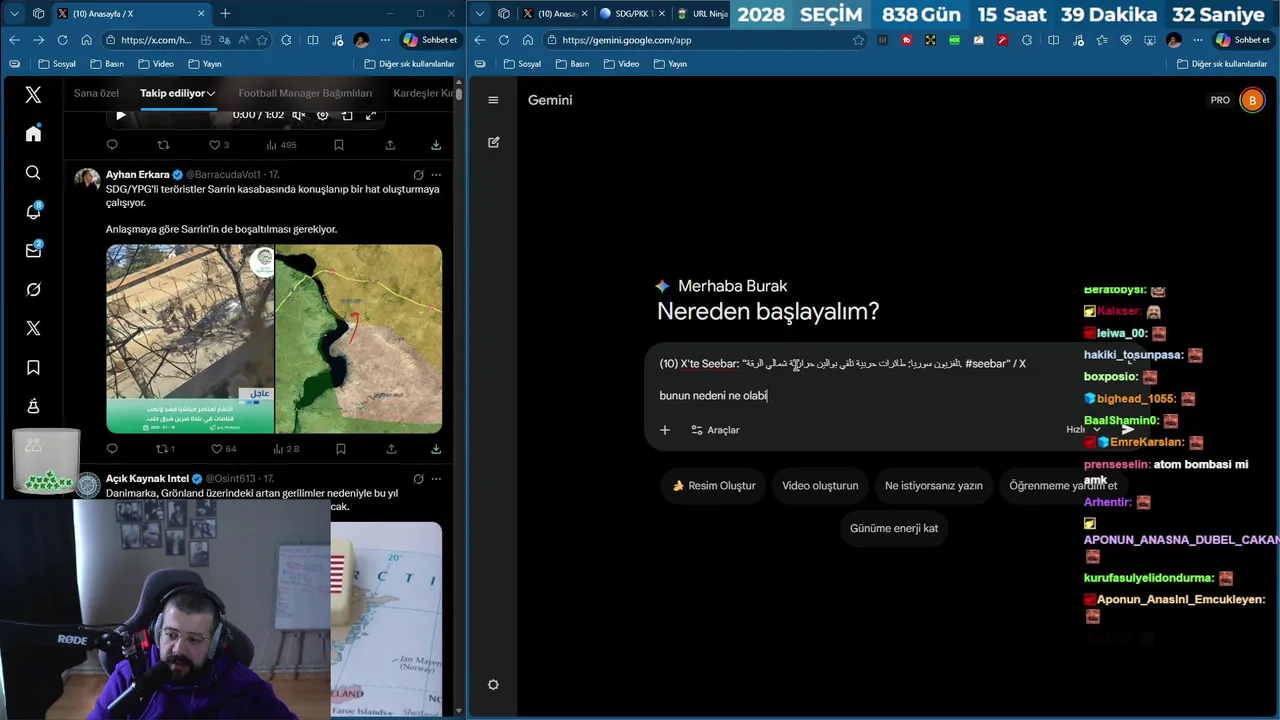The width and height of the screenshot is (1280, 720).
Task: Open the Hızlı model selector dropdown
Action: (1084, 430)
